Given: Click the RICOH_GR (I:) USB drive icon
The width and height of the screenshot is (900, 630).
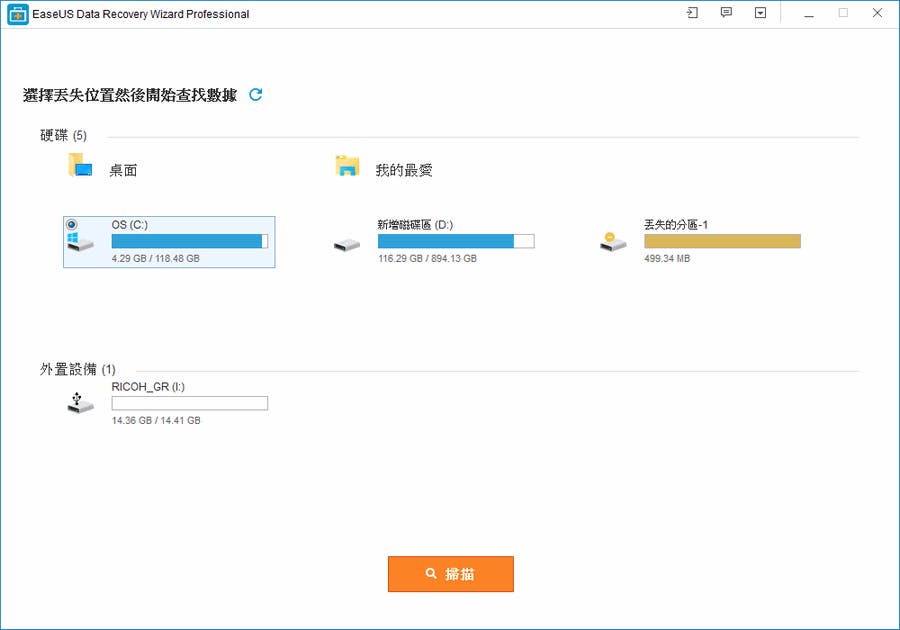Looking at the screenshot, I should (x=80, y=403).
